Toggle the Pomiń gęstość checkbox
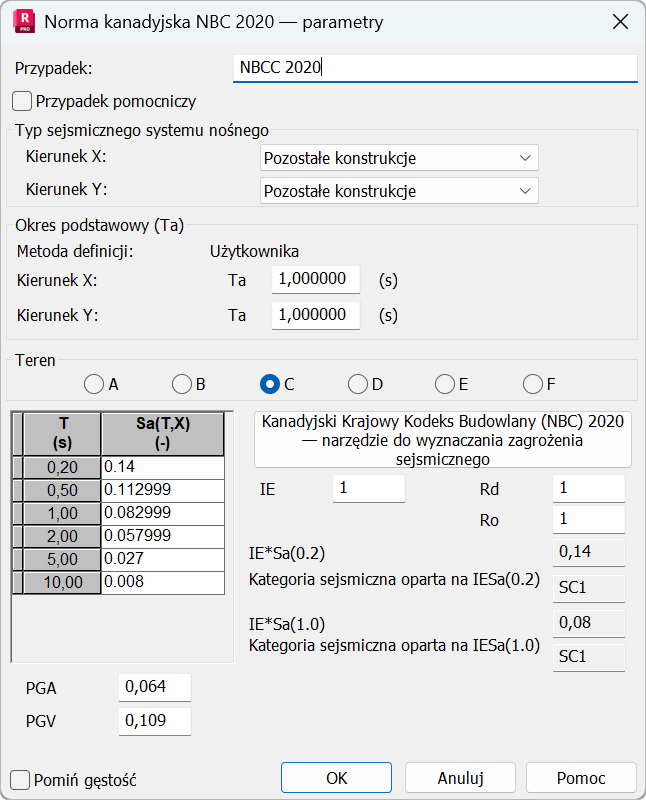This screenshot has height=800, width=646. (20, 780)
